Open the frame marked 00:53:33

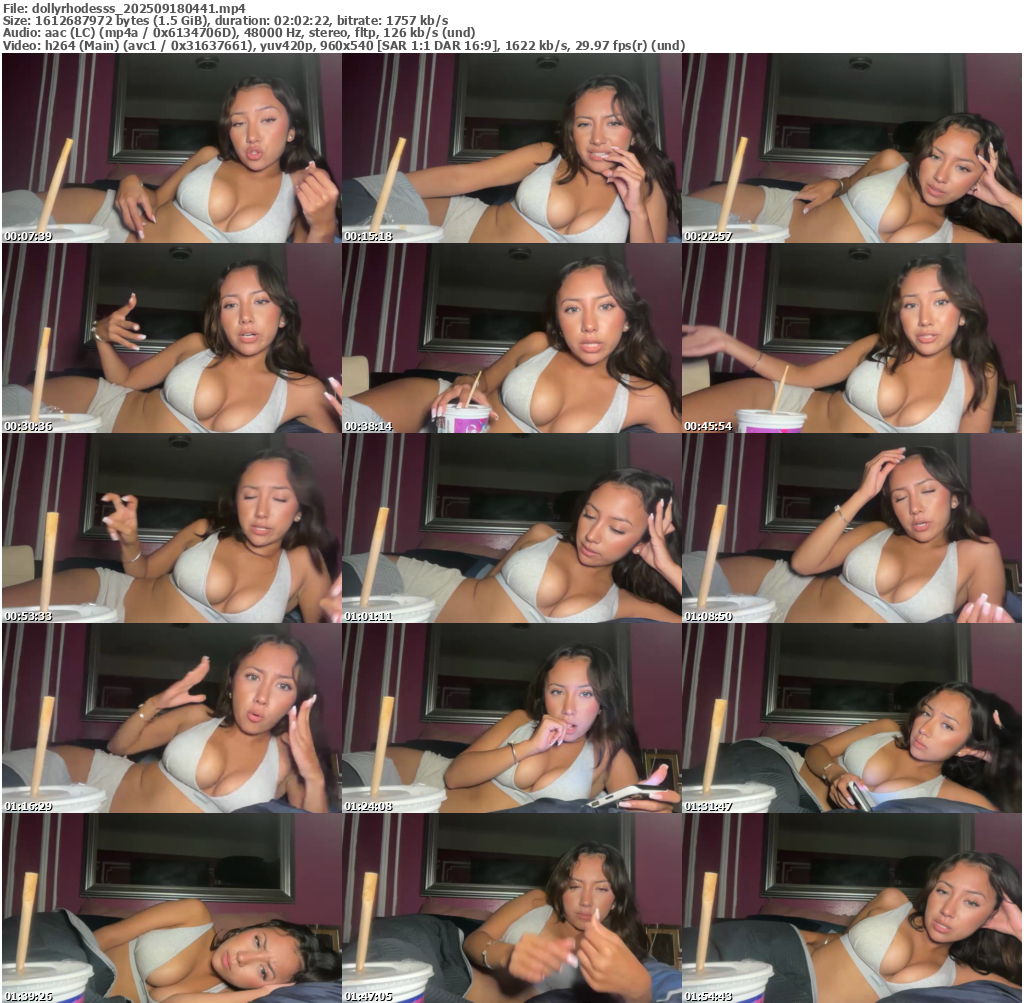172,529
